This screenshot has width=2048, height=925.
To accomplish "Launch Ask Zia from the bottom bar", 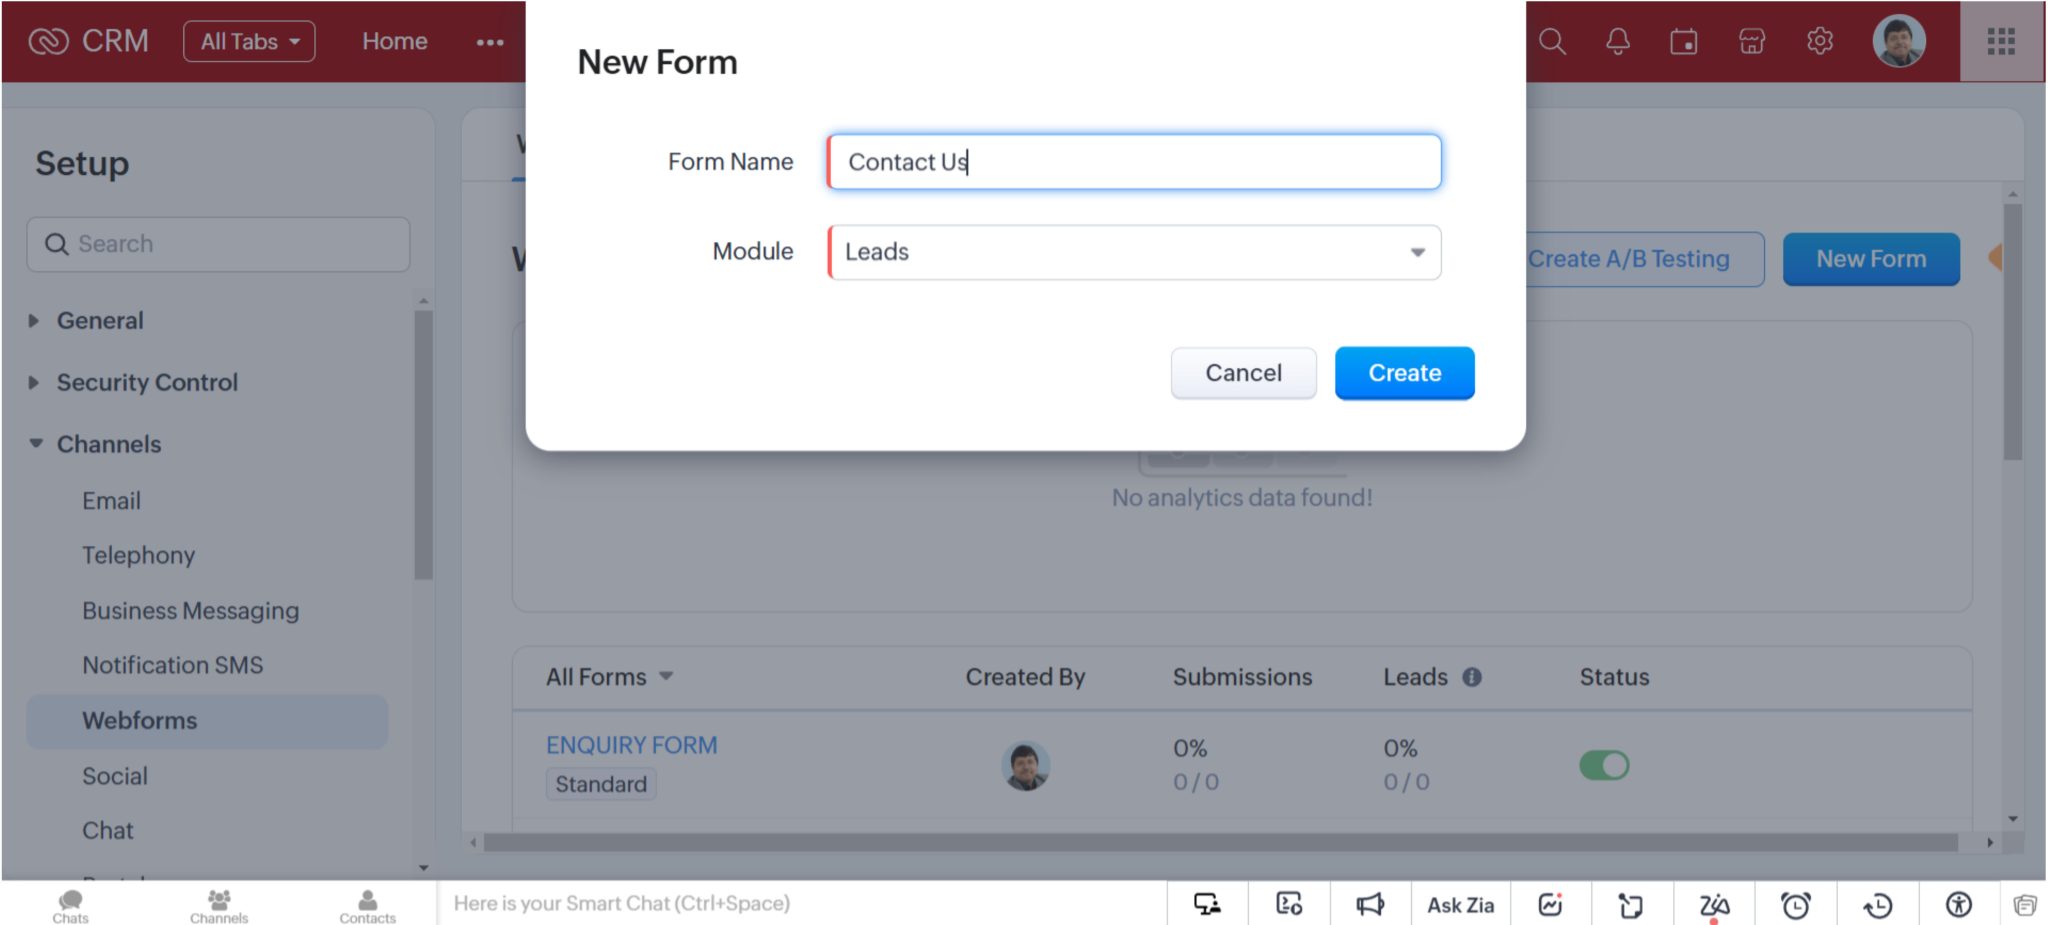I will (1461, 904).
